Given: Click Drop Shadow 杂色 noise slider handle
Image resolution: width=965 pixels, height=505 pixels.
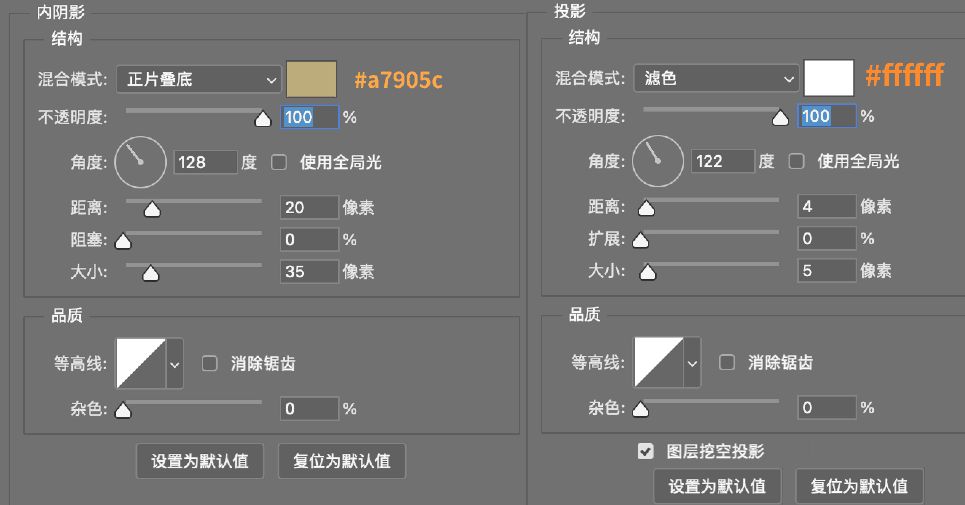Looking at the screenshot, I should click(x=641, y=409).
